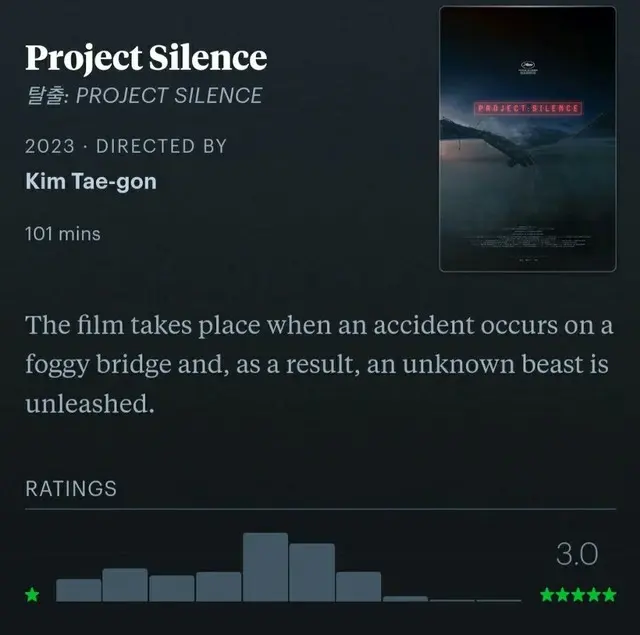Click the RATINGS section header
The height and width of the screenshot is (635, 640).
click(71, 488)
